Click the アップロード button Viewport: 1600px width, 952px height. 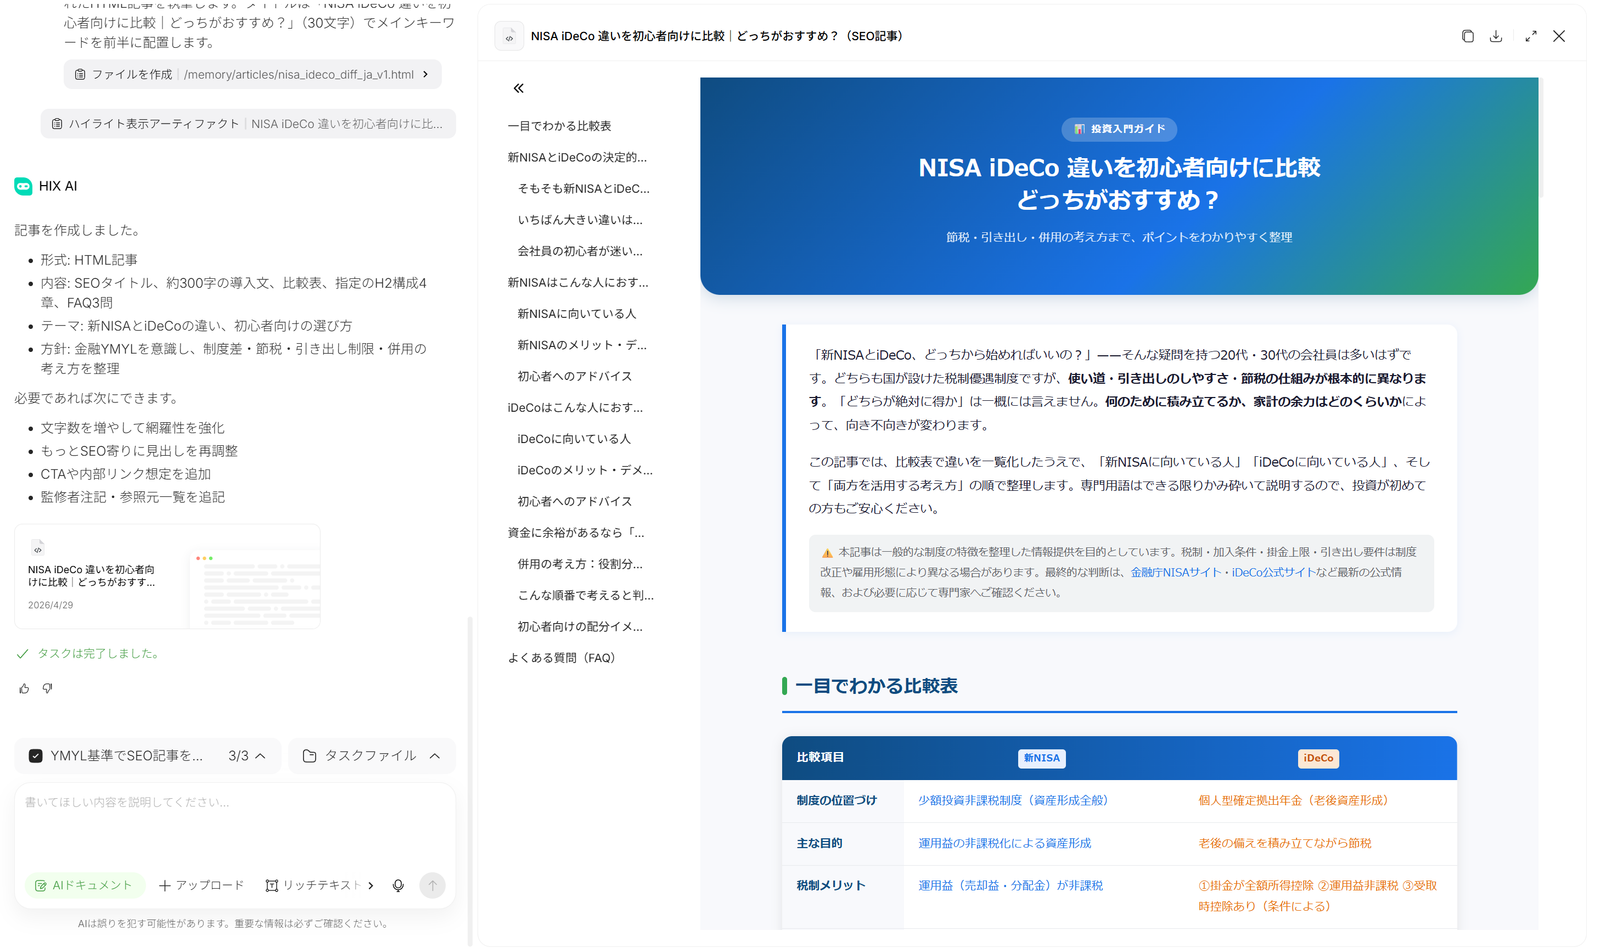click(x=201, y=885)
